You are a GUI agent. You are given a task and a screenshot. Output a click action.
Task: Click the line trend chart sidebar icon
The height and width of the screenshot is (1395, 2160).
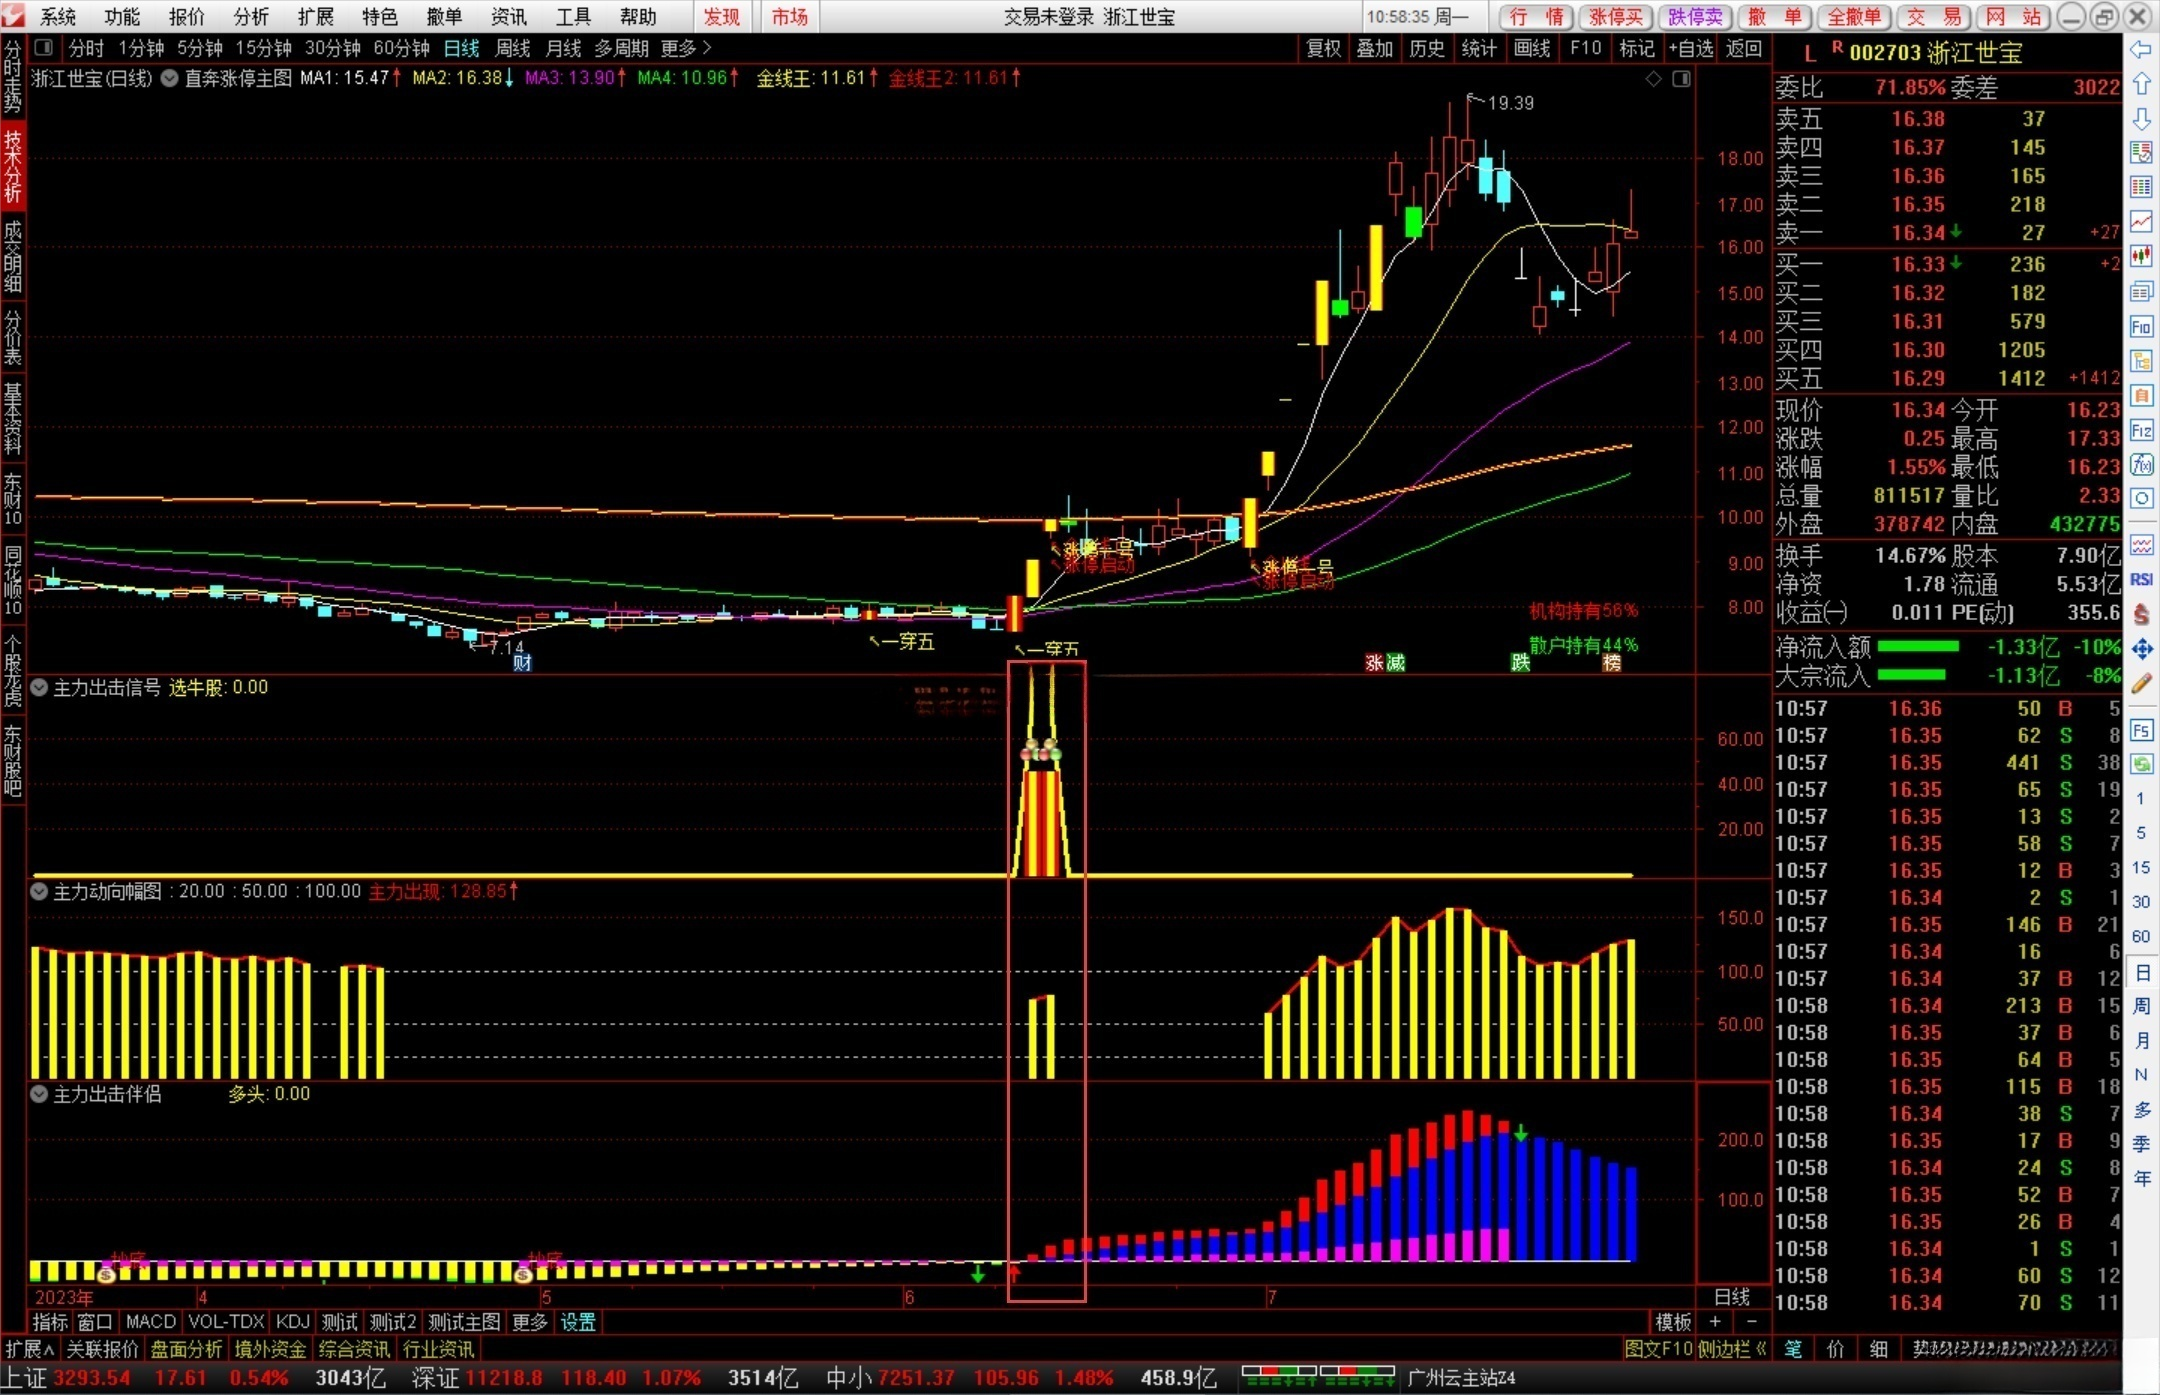(x=2141, y=221)
